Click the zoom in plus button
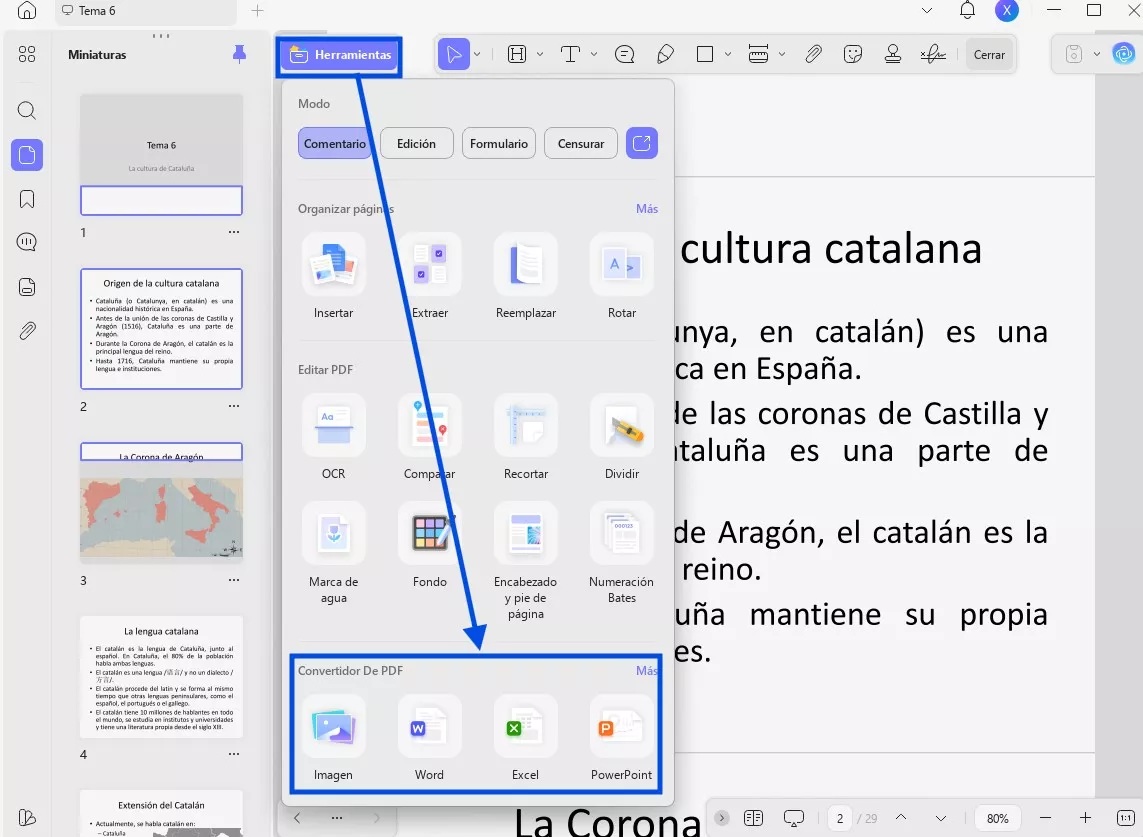This screenshot has height=837, width=1143. coord(1085,818)
